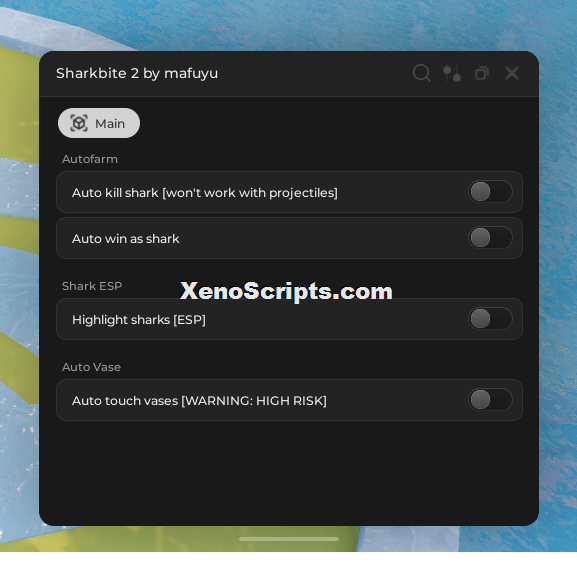Select the Main tab
Screen dimensions: 577x582
[99, 123]
